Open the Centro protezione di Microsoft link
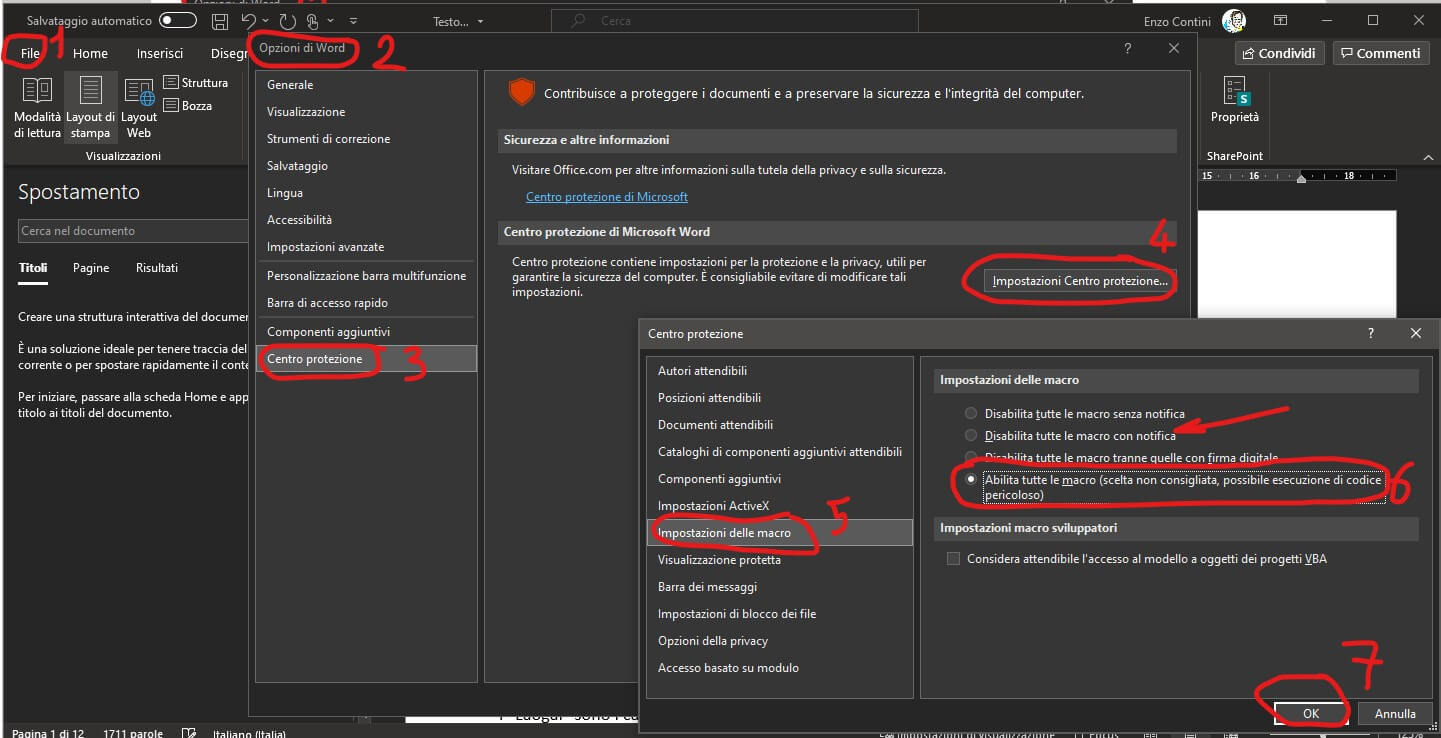This screenshot has height=738, width=1441. [606, 197]
